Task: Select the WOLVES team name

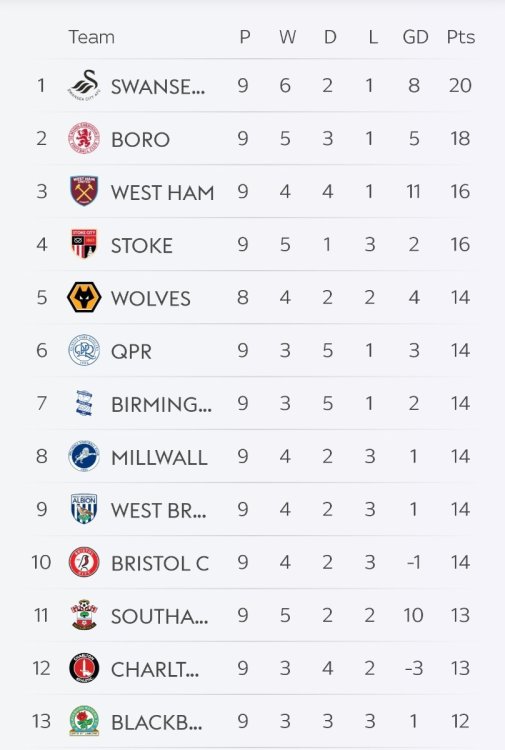Action: [151, 298]
